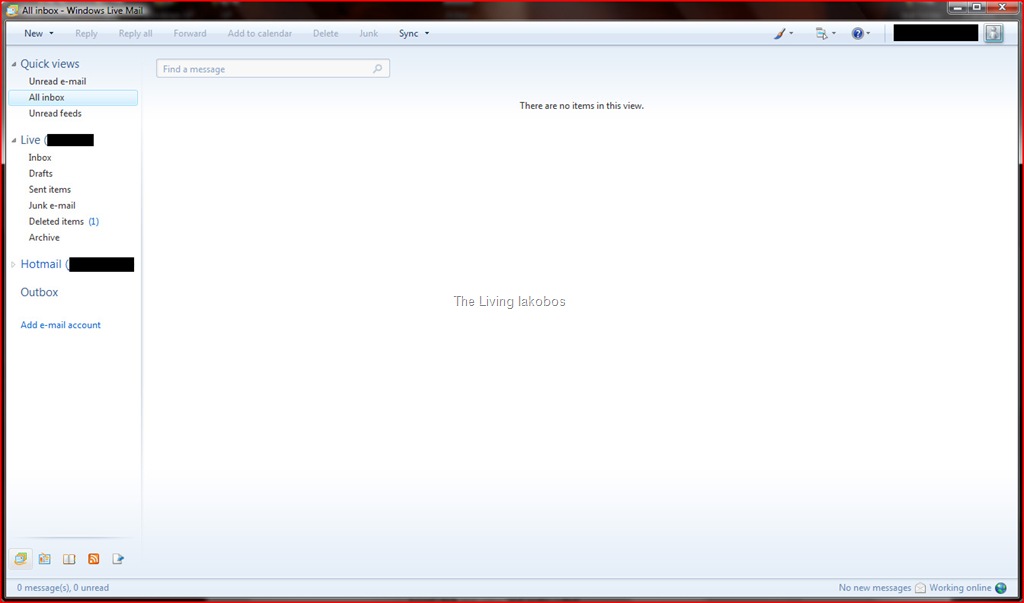This screenshot has width=1024, height=603.
Task: Click 'There are no items in this view.' text
Action: 581,106
